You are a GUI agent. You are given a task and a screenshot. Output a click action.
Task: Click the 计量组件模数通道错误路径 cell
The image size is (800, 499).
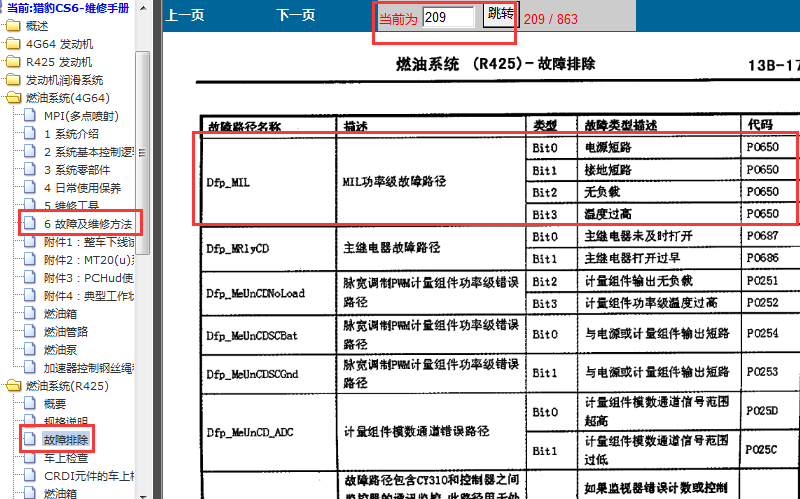coord(431,432)
